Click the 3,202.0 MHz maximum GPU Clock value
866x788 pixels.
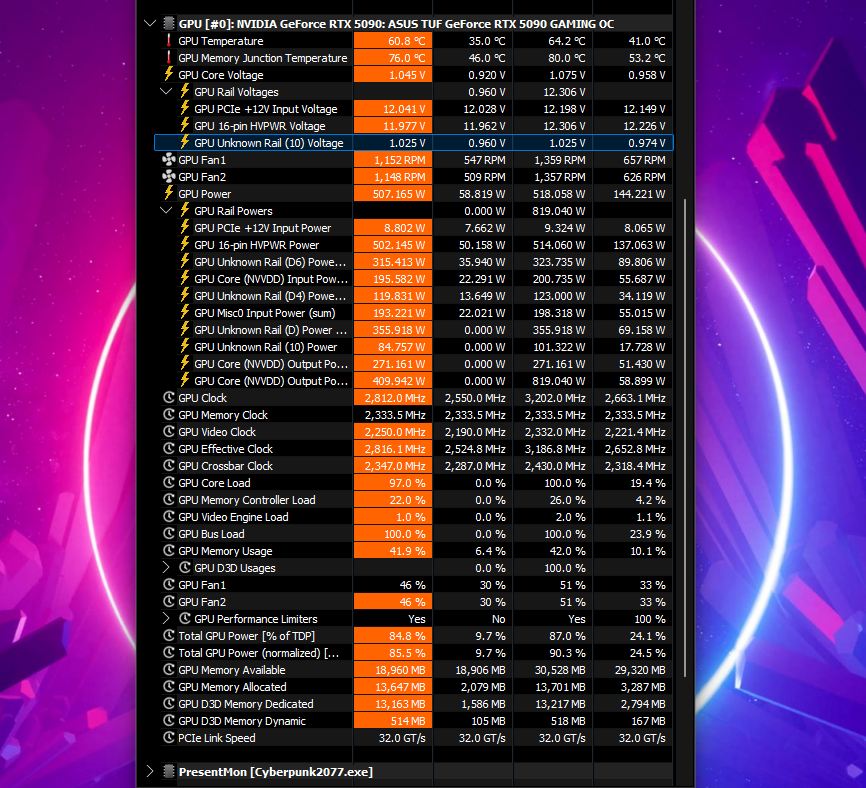coord(555,398)
